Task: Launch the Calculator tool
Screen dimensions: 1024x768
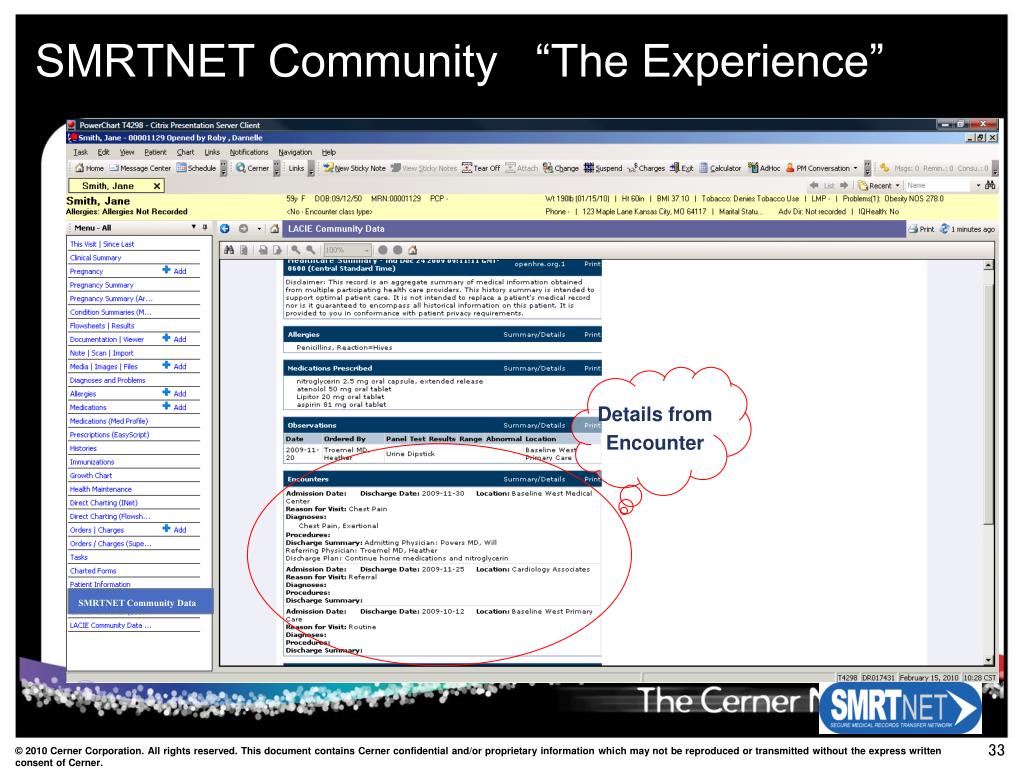Action: pos(720,168)
